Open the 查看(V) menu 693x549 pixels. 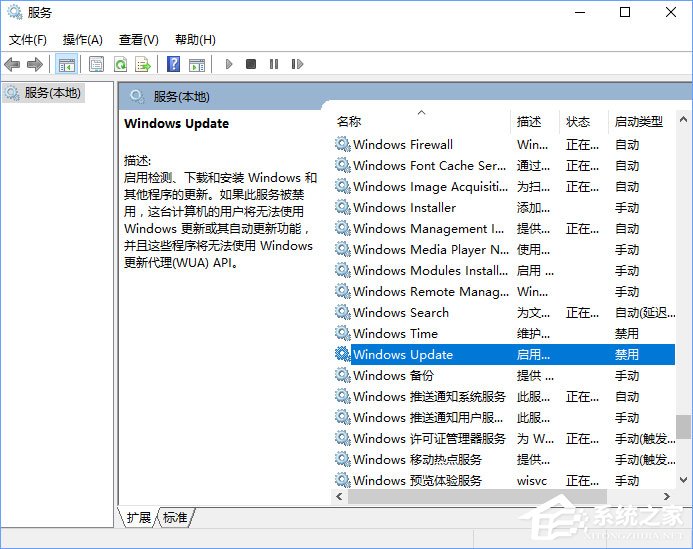(139, 40)
